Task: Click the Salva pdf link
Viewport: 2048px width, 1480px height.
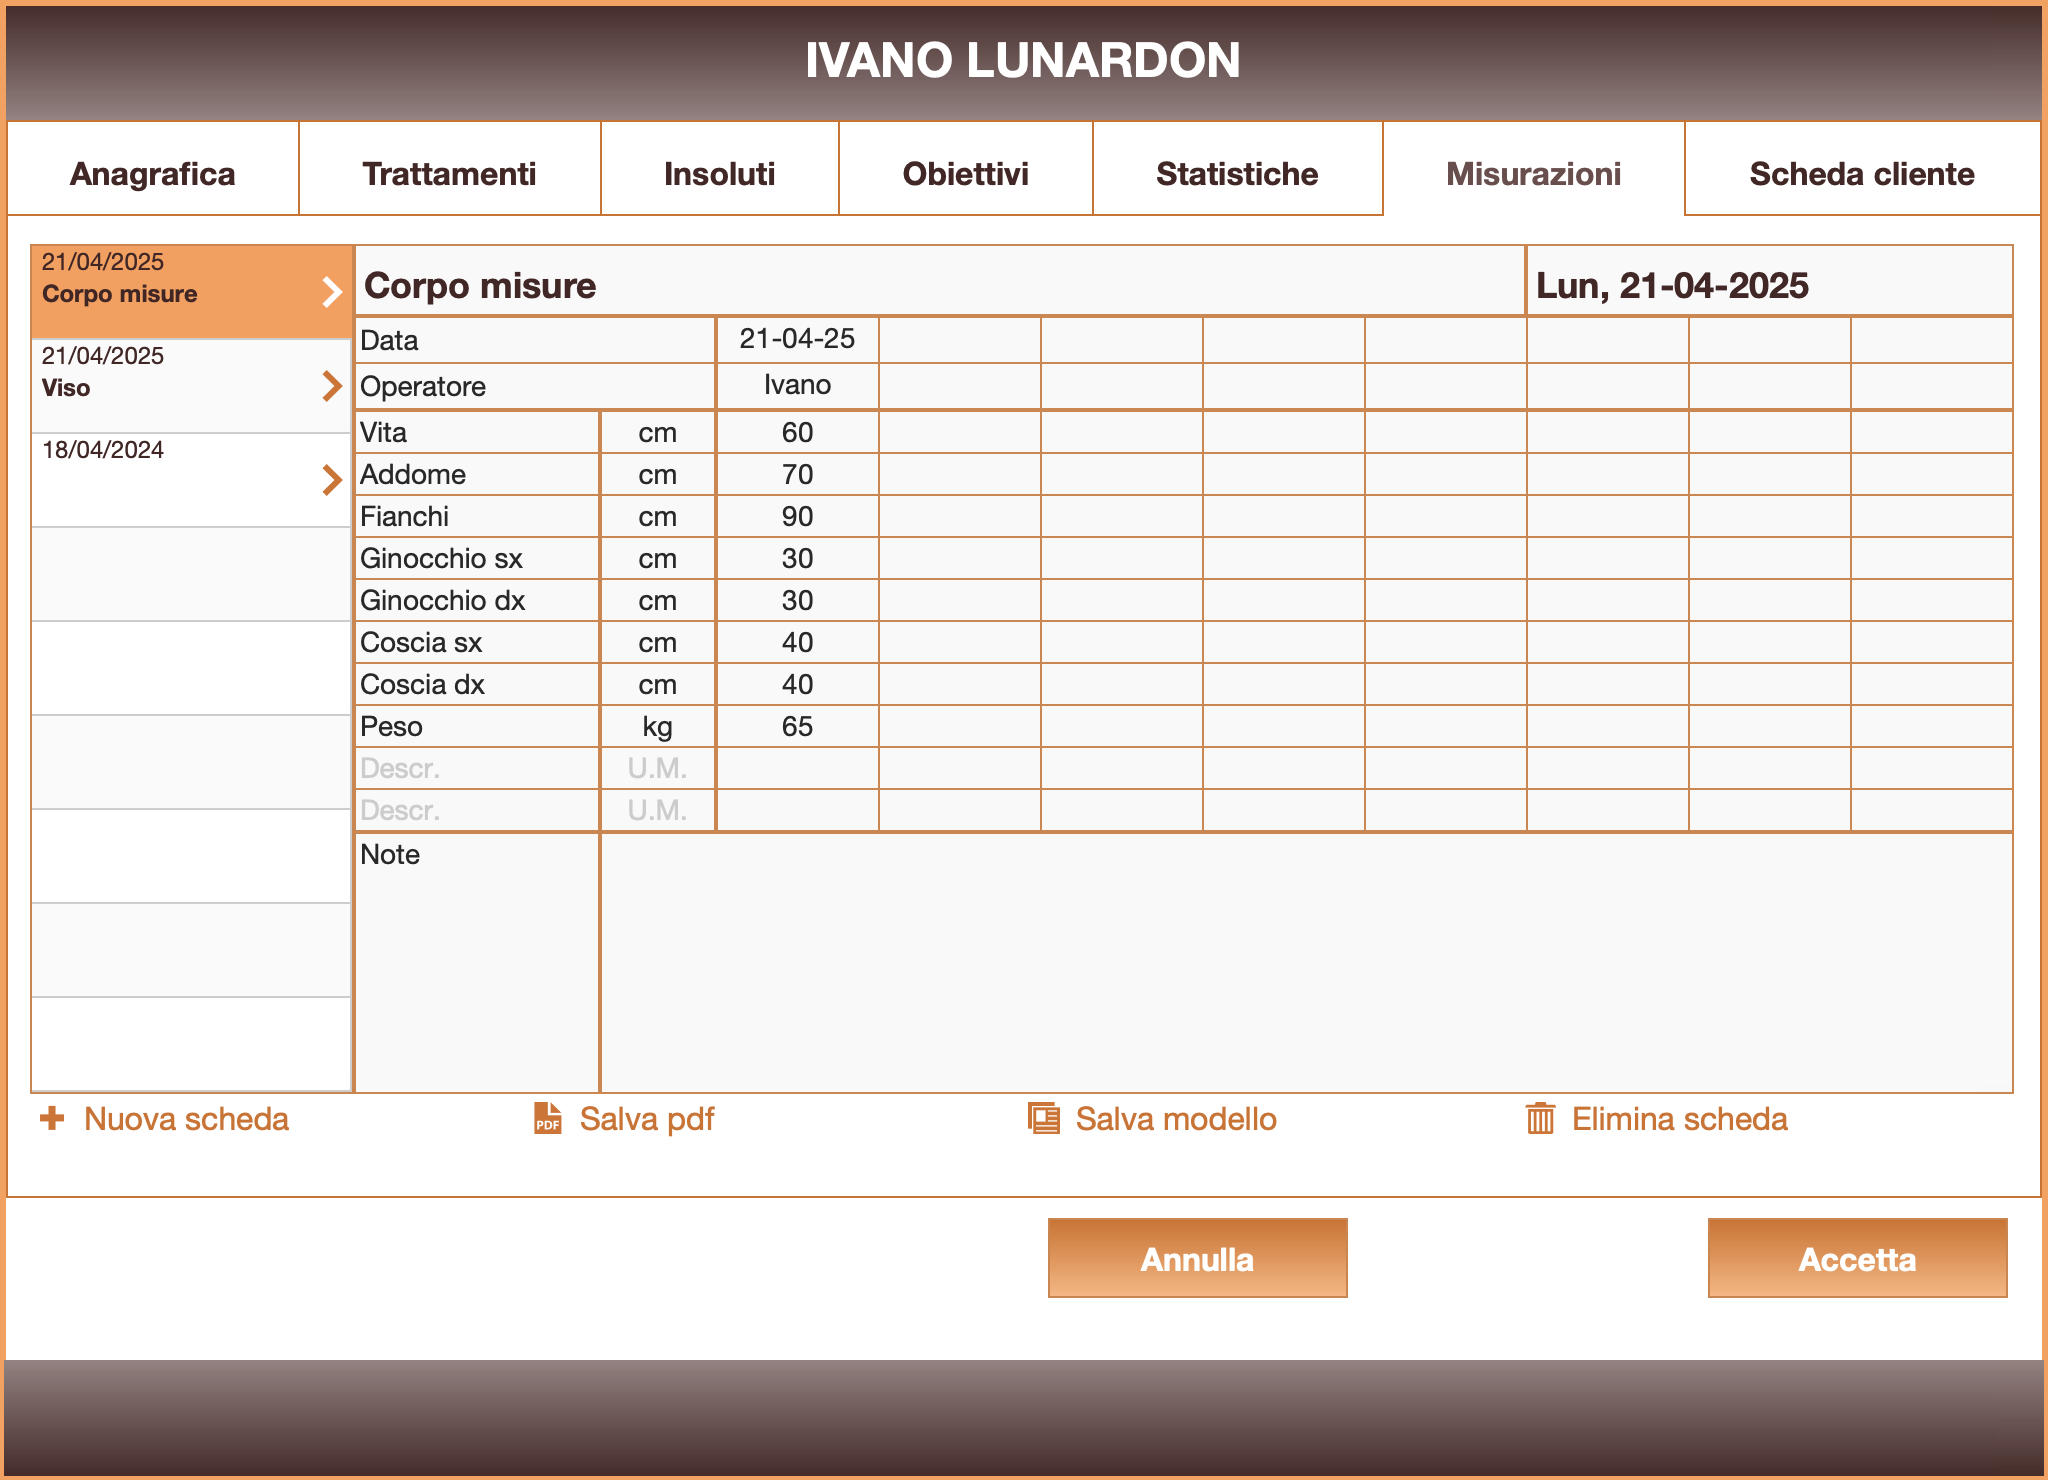Action: click(x=647, y=1118)
